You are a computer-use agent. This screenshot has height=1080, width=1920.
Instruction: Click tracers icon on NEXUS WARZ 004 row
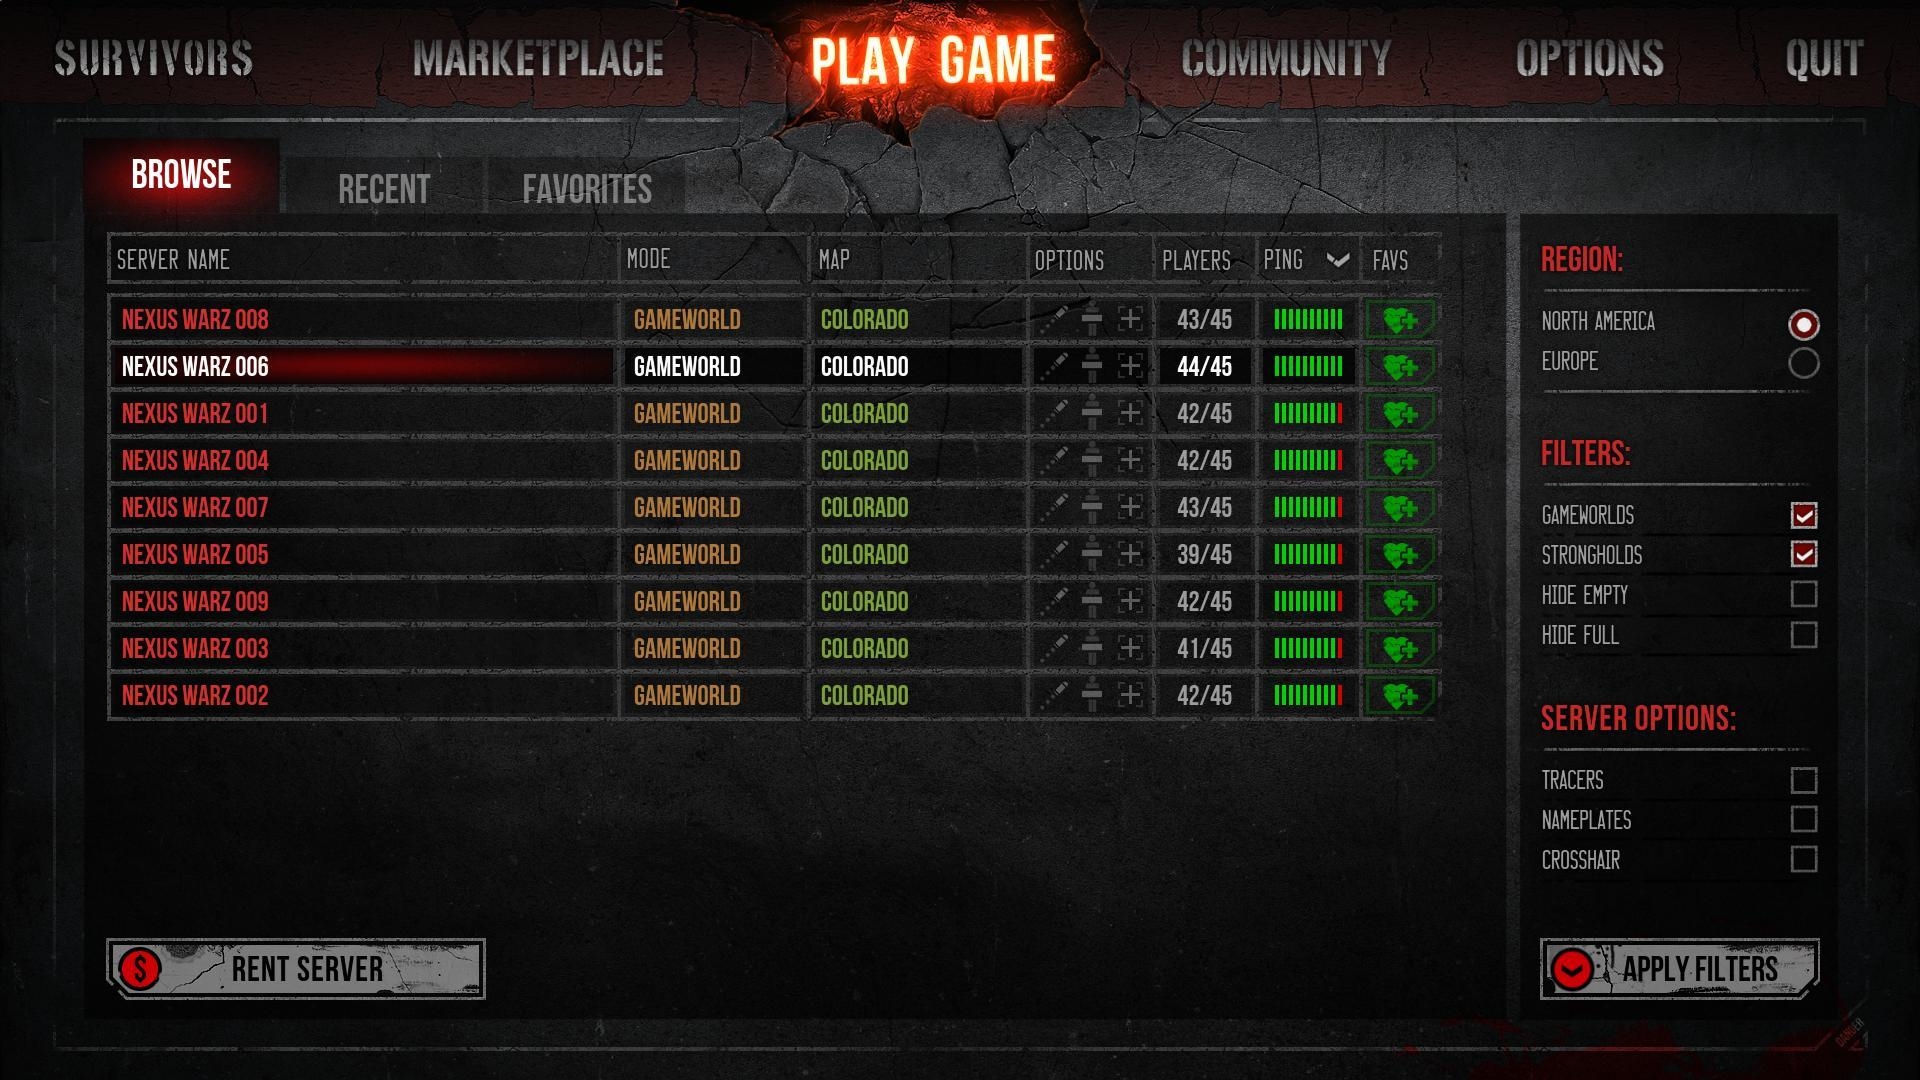(1053, 460)
